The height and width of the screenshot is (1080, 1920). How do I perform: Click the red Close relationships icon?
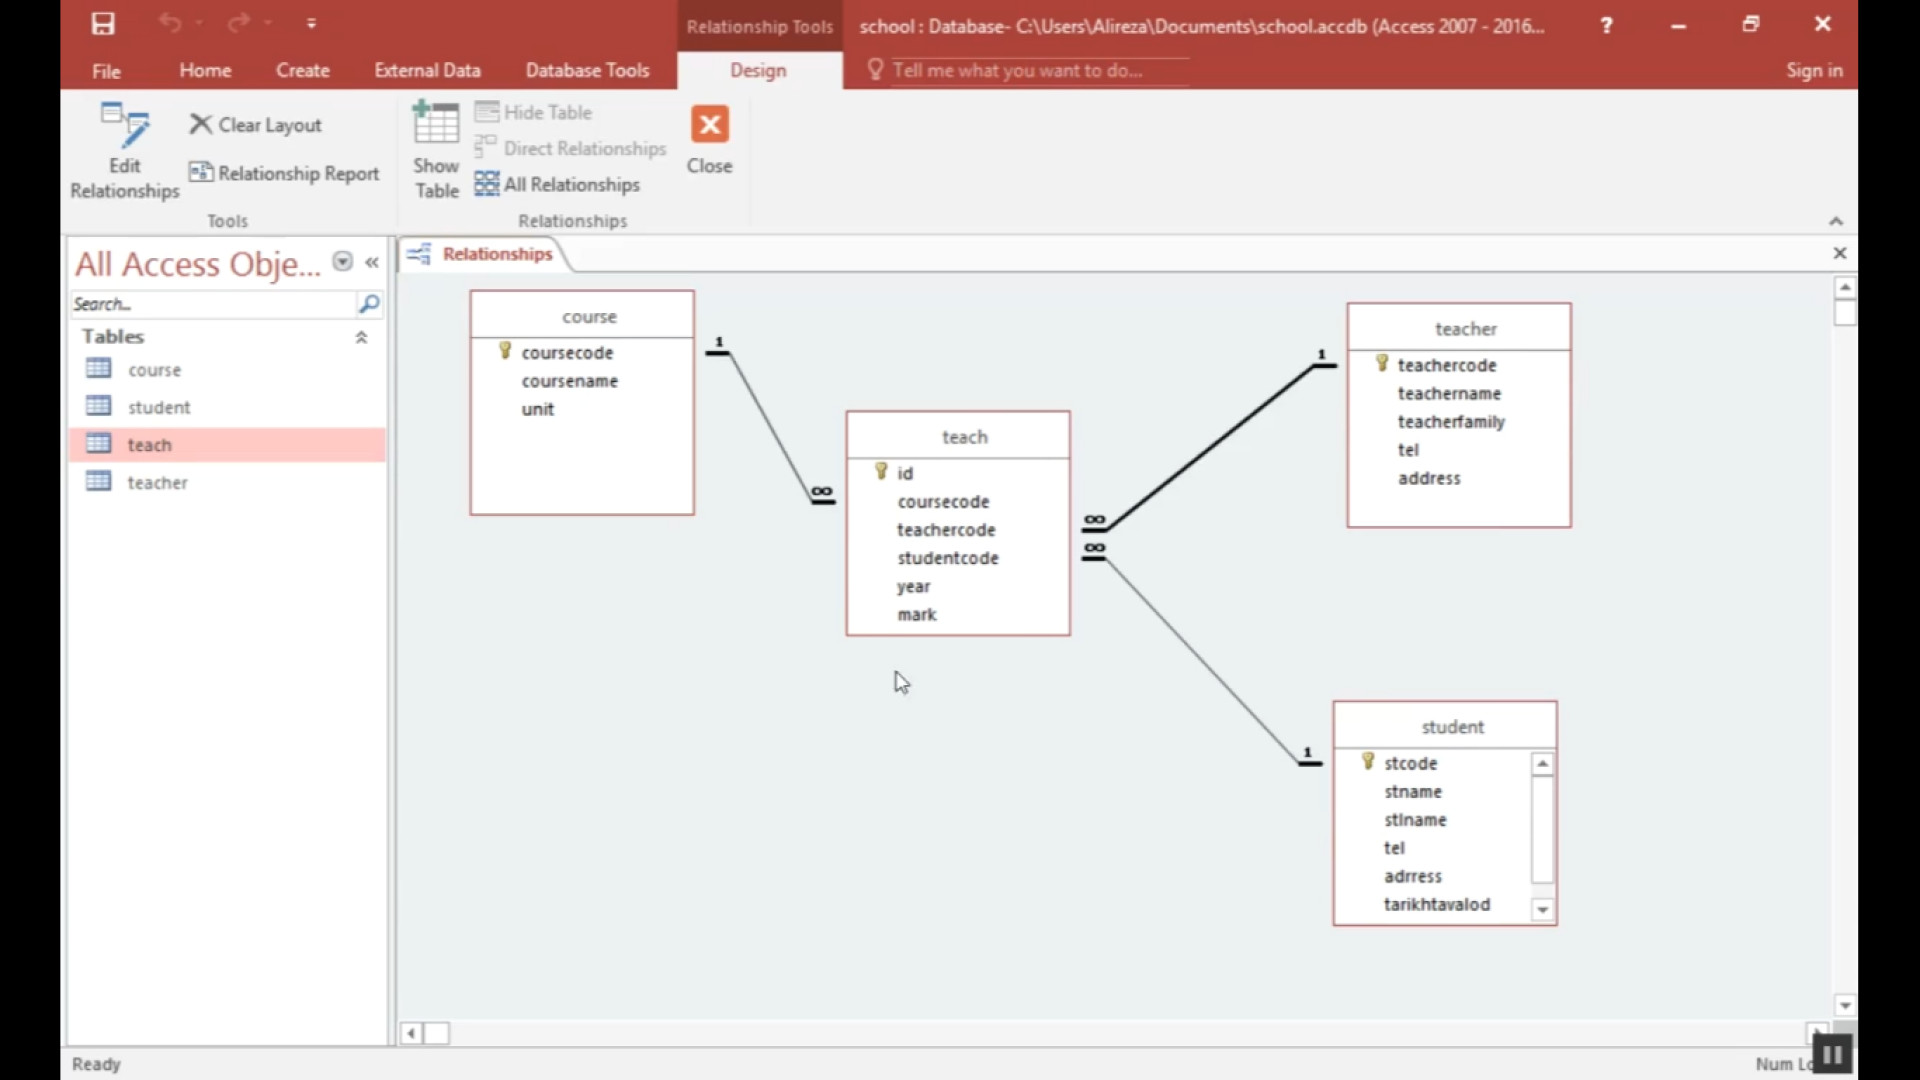709,125
